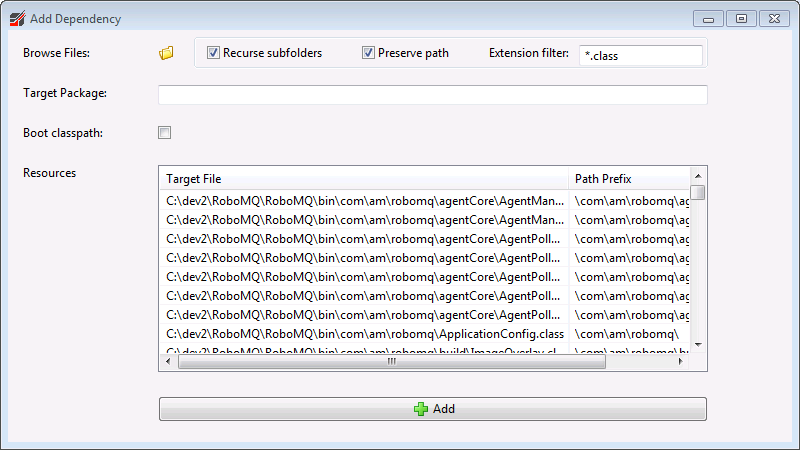This screenshot has height=450, width=800.
Task: Click the horizontal scrollbar thumb in Resources
Action: 392,362
